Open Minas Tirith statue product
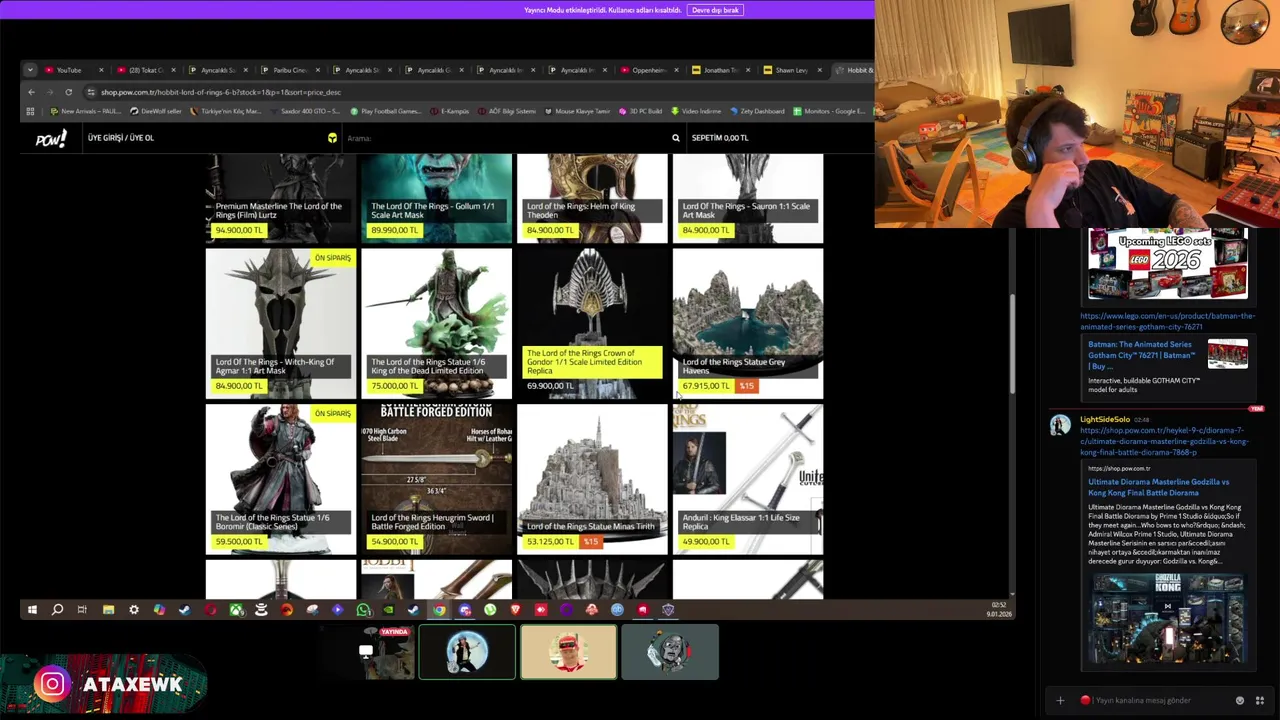This screenshot has height=720, width=1280. pos(592,479)
